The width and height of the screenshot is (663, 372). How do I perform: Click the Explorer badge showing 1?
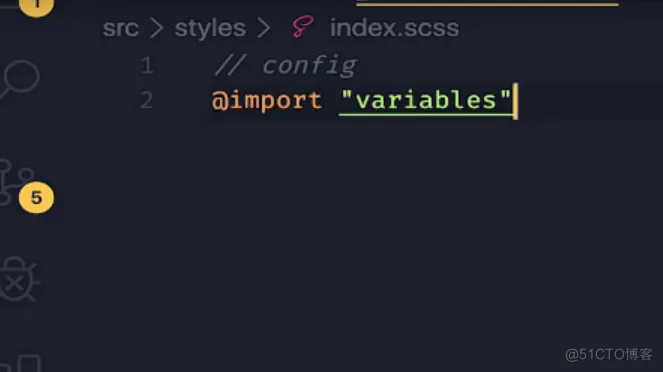pos(36,6)
